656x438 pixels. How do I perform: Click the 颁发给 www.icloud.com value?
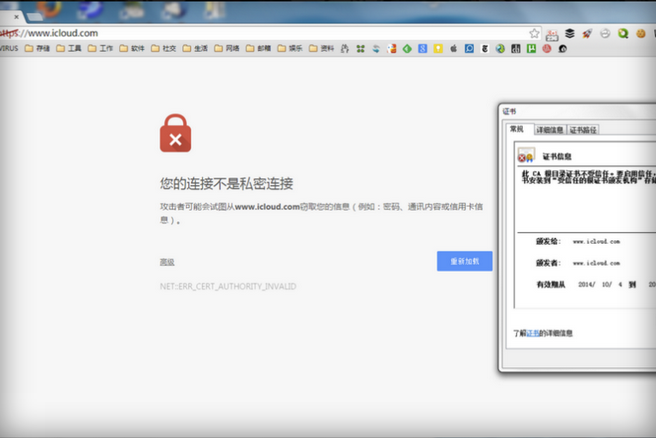tap(596, 241)
